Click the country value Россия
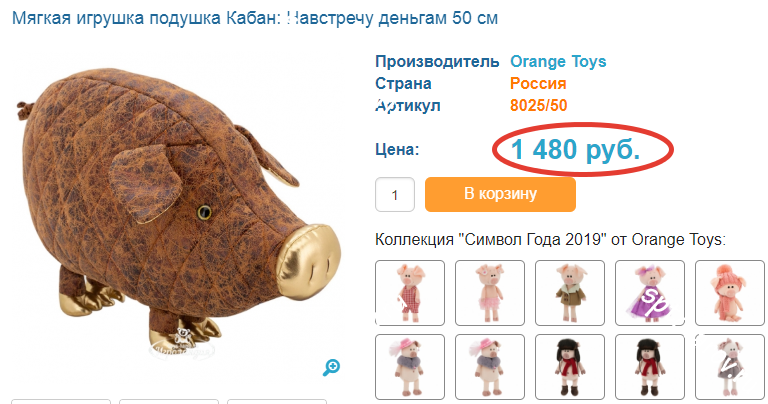 pyautogui.click(x=538, y=83)
